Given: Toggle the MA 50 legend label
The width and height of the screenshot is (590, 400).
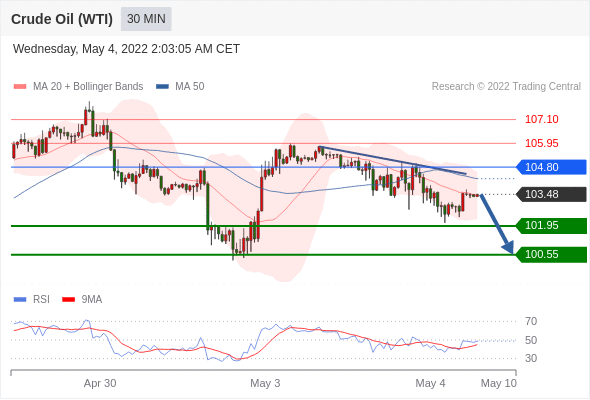Looking at the screenshot, I should click(190, 87).
